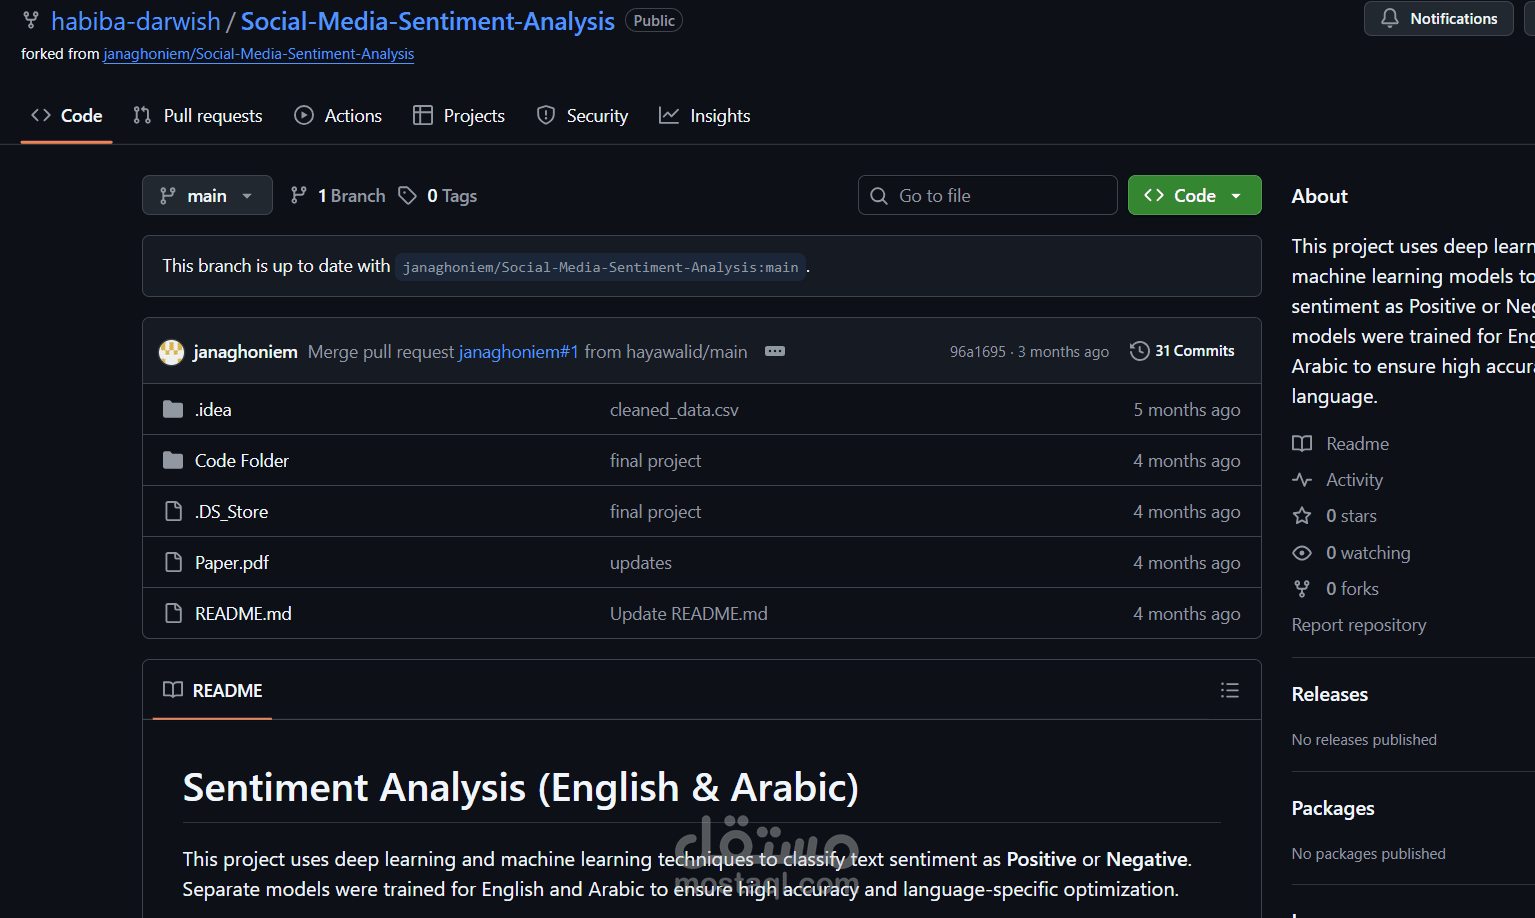Open the .DS_Store file
Image resolution: width=1535 pixels, height=918 pixels.
(x=232, y=512)
